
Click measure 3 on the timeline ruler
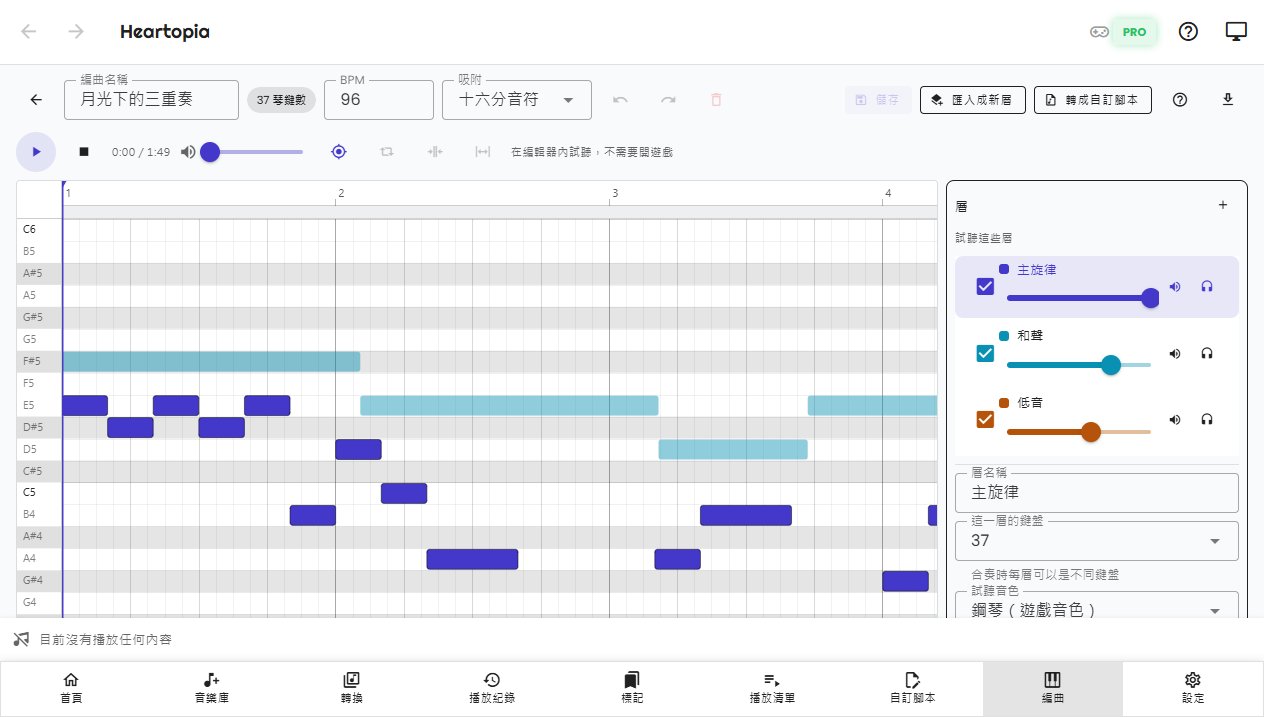coord(615,193)
